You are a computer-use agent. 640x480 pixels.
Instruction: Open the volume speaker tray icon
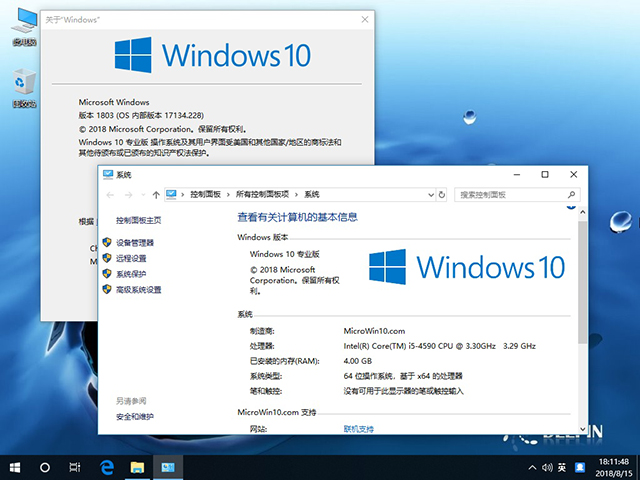pyautogui.click(x=547, y=467)
